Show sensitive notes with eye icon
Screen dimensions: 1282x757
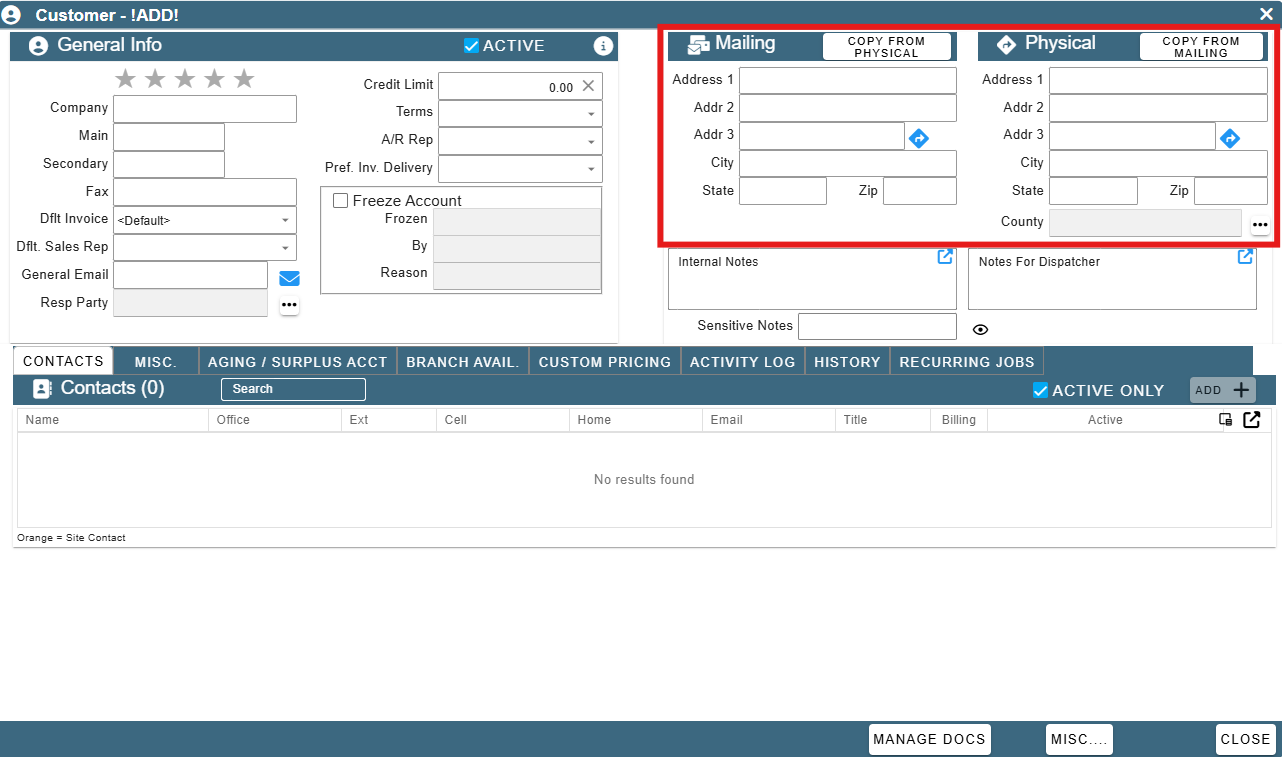[981, 329]
